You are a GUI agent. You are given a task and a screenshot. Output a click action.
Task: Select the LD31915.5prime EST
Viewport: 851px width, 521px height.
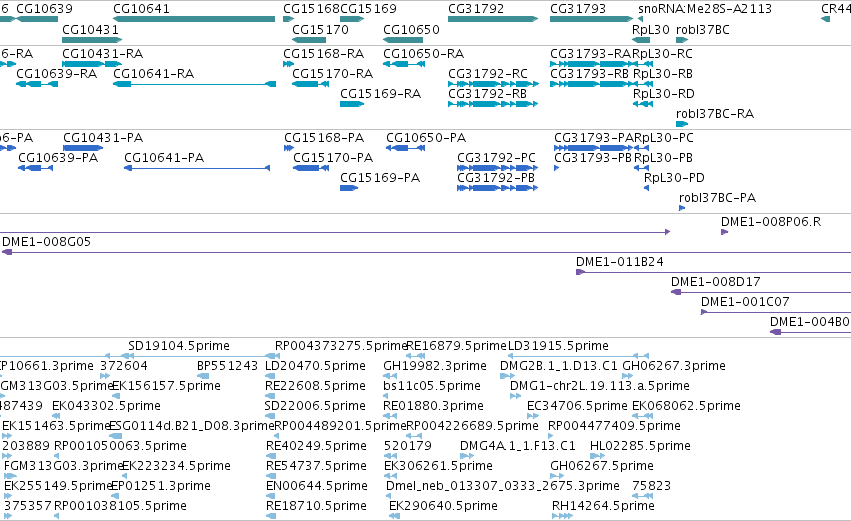pos(558,346)
